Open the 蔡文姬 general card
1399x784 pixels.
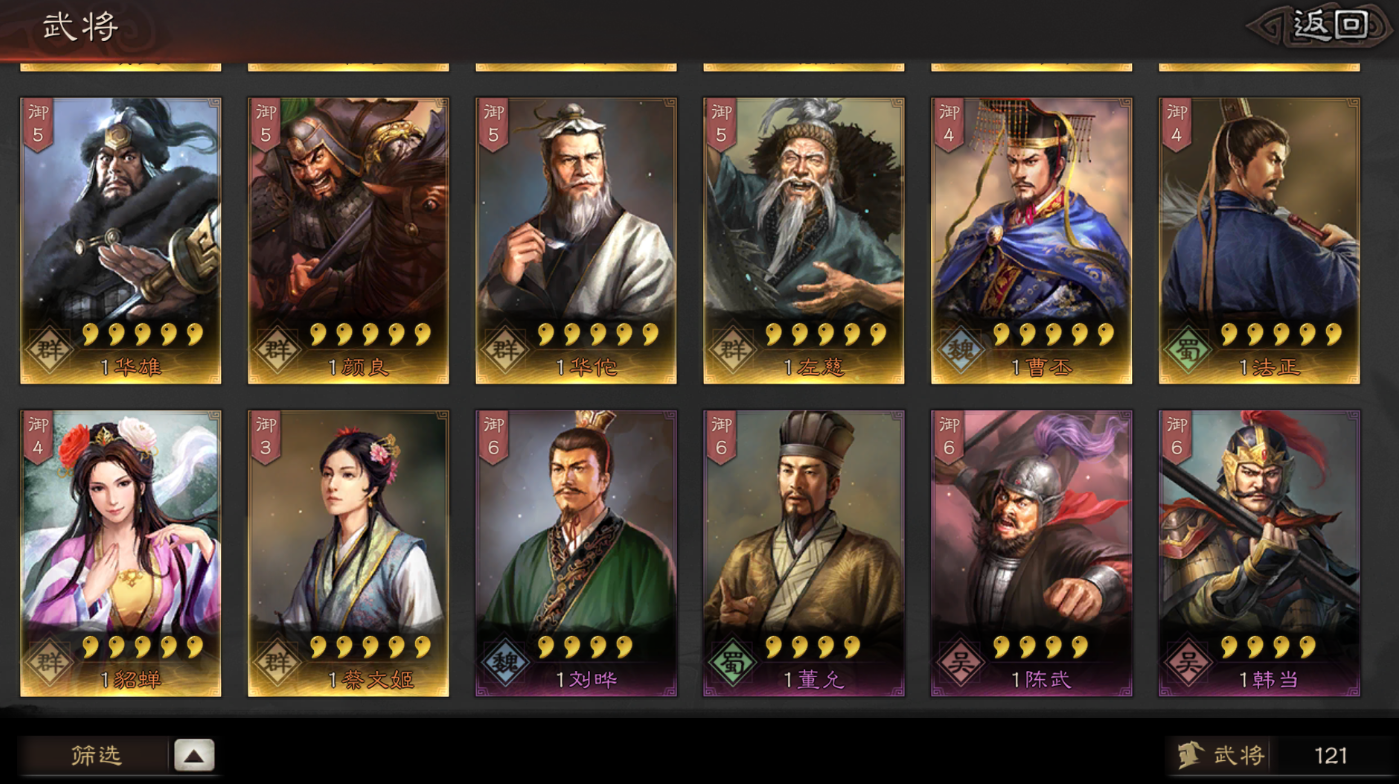(x=348, y=553)
